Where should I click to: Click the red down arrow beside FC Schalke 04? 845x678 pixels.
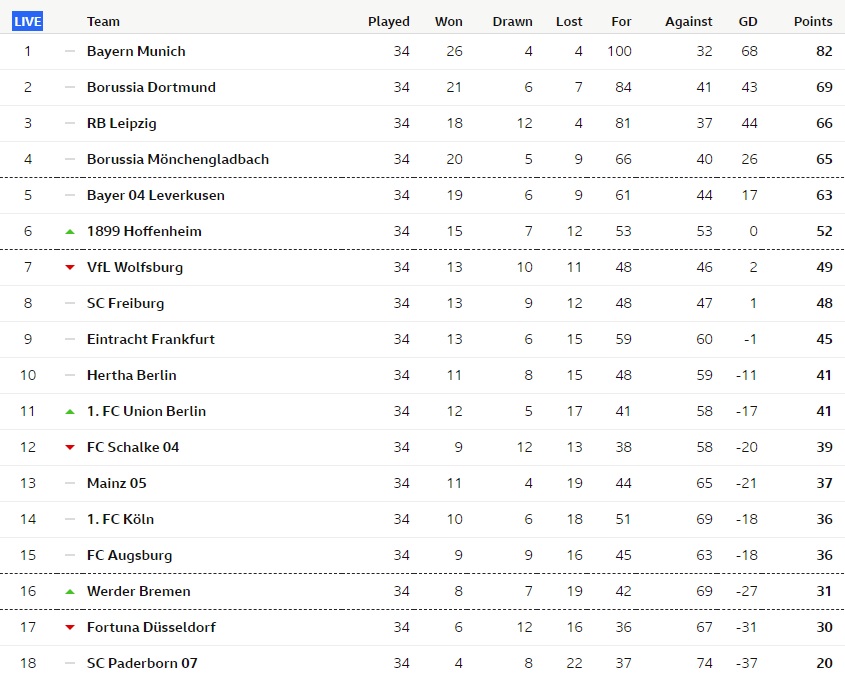(x=70, y=447)
